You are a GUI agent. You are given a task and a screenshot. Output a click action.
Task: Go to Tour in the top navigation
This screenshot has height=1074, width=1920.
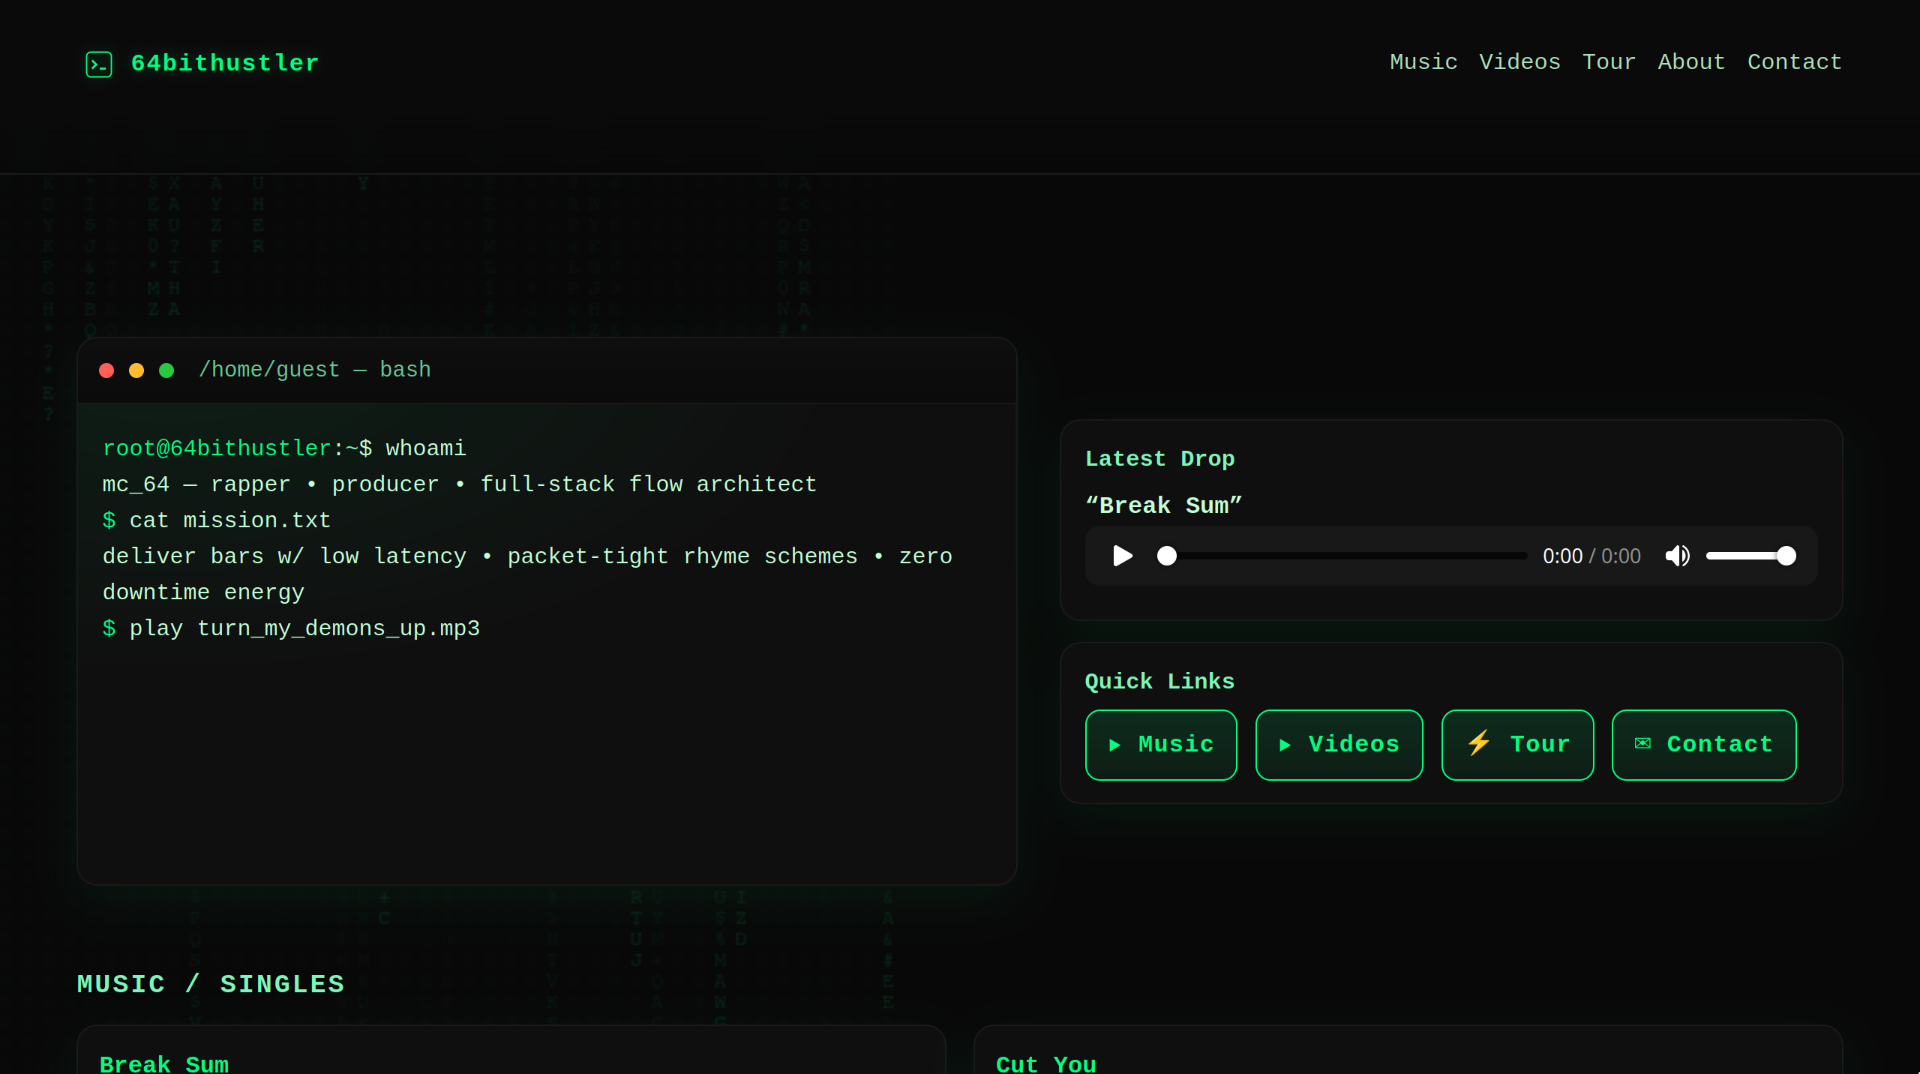tap(1608, 62)
